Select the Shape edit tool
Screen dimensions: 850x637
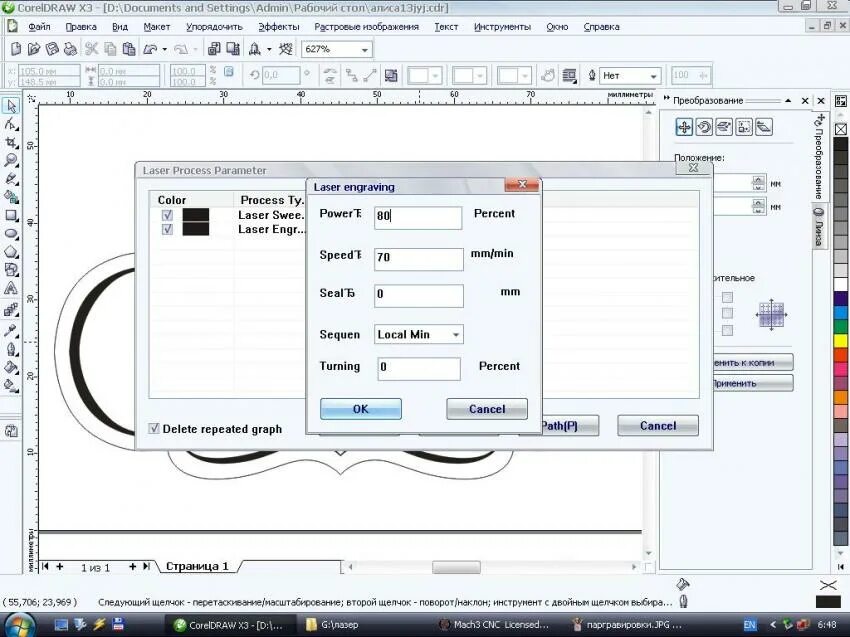tap(11, 125)
